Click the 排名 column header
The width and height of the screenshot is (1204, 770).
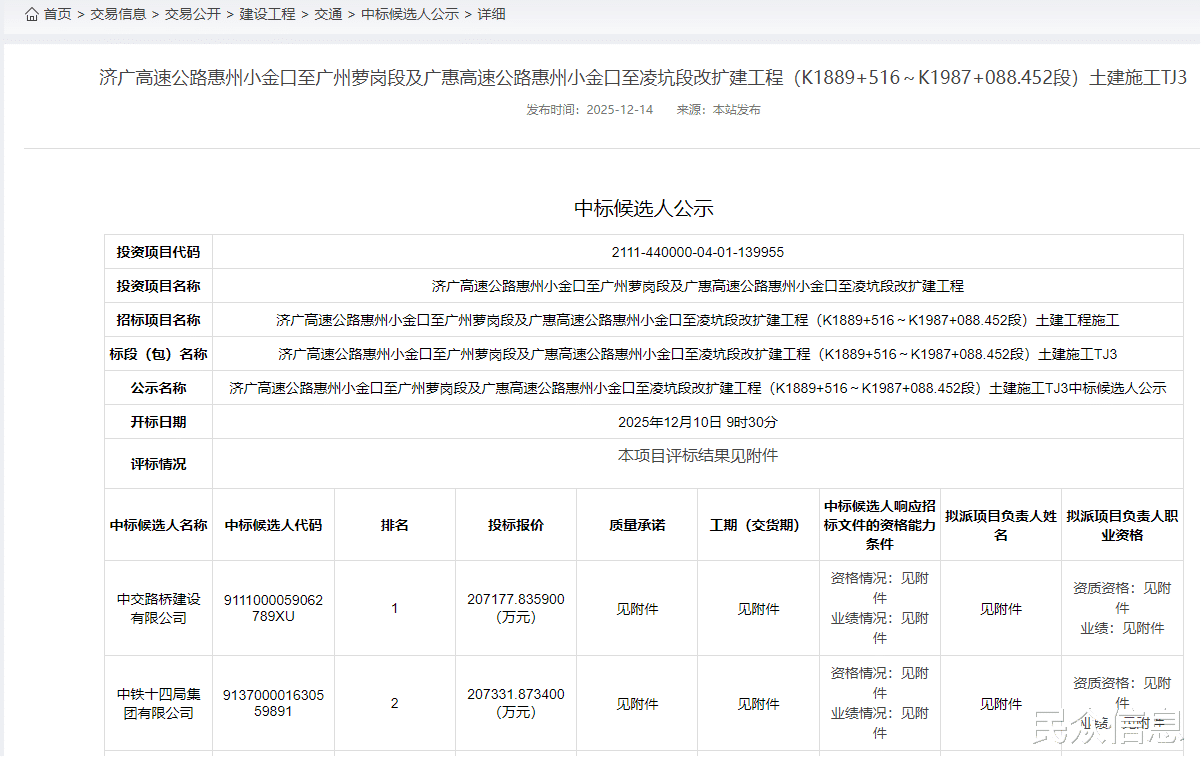click(x=394, y=525)
